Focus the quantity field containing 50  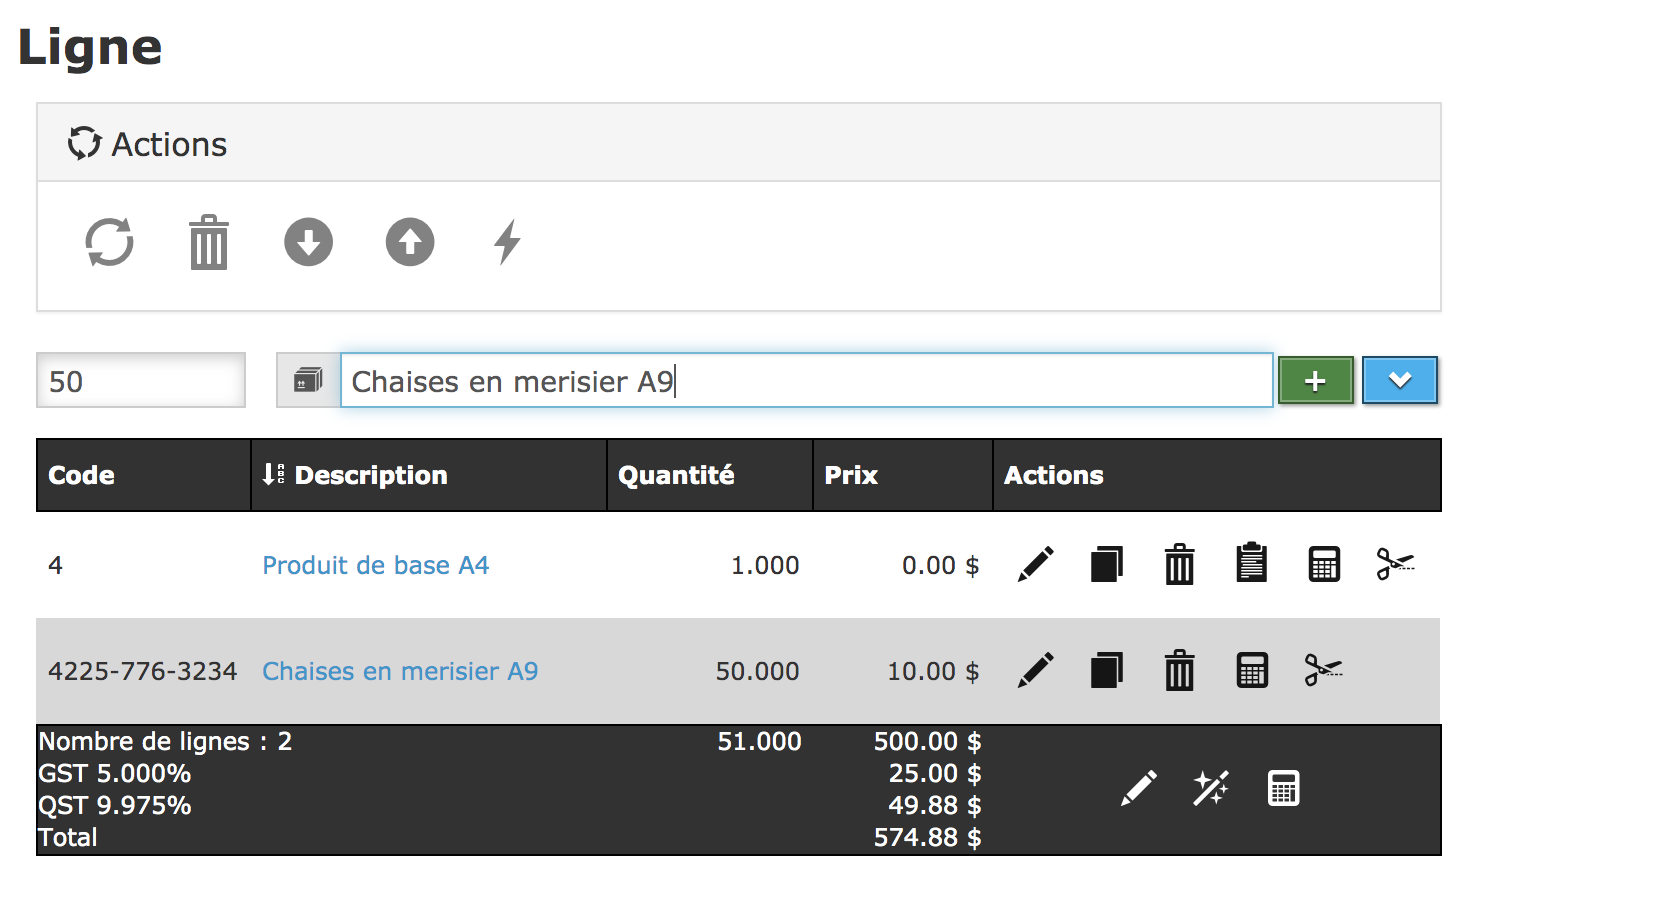click(141, 381)
